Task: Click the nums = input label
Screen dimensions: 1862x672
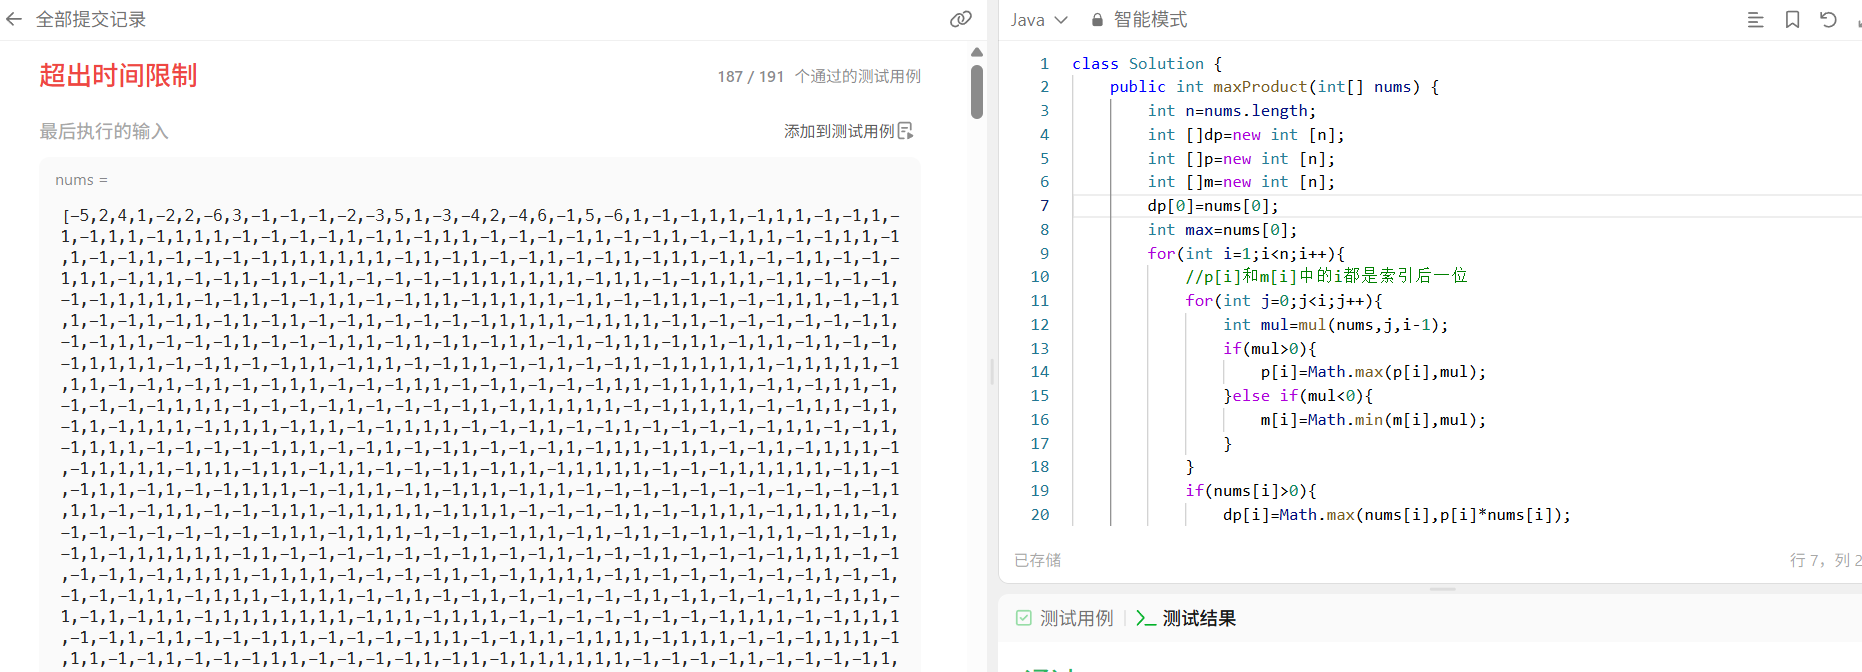Action: [x=81, y=180]
